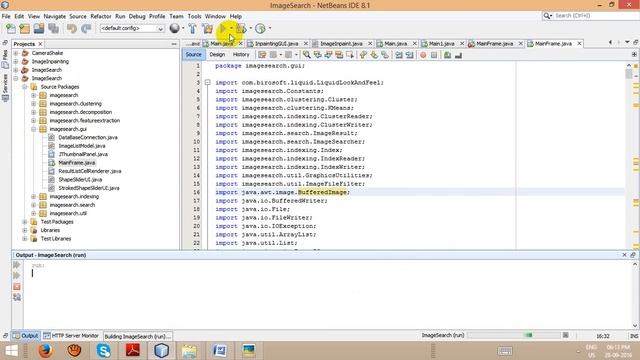Cancel the ImageSearch run progress task

click(x=565, y=335)
